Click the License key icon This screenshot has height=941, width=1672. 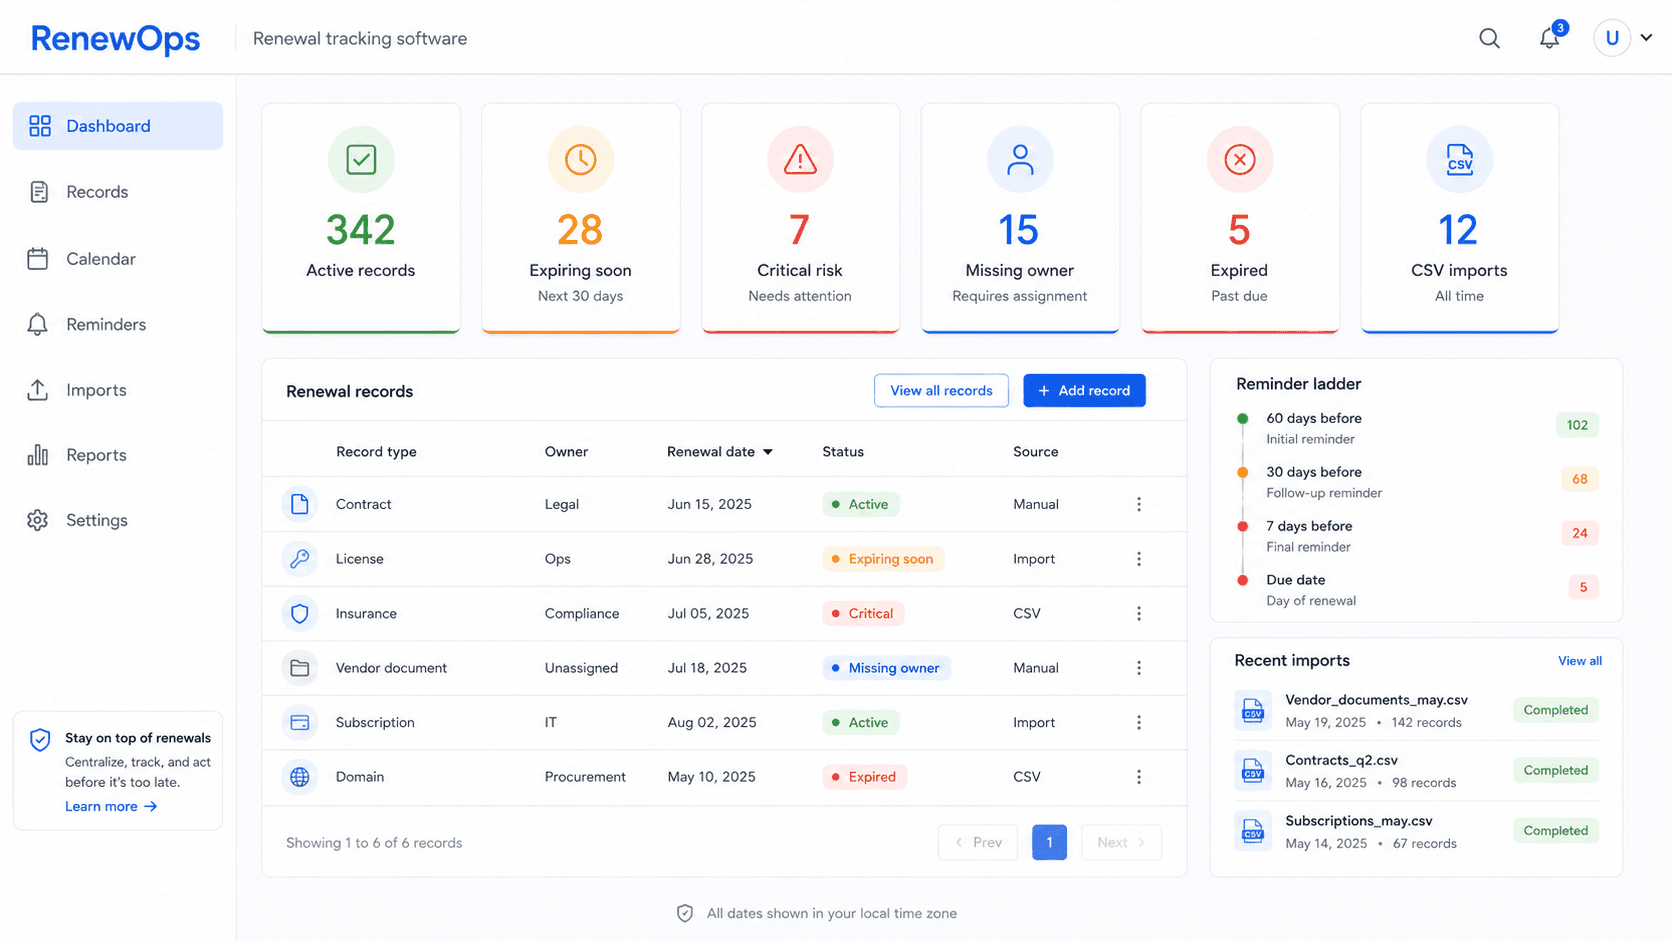(x=300, y=559)
